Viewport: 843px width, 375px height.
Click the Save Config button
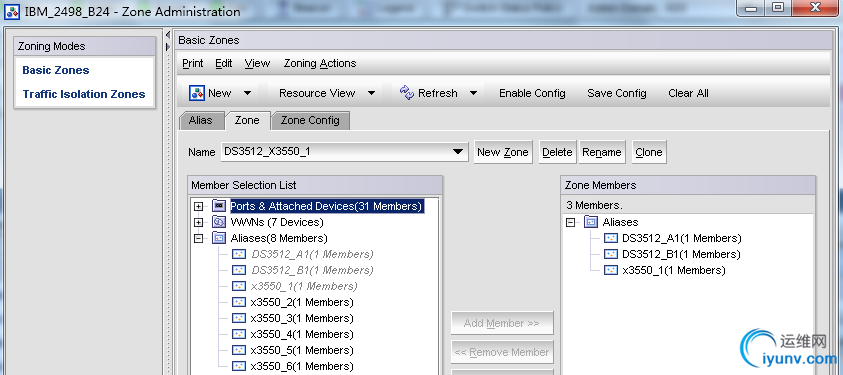tap(617, 93)
